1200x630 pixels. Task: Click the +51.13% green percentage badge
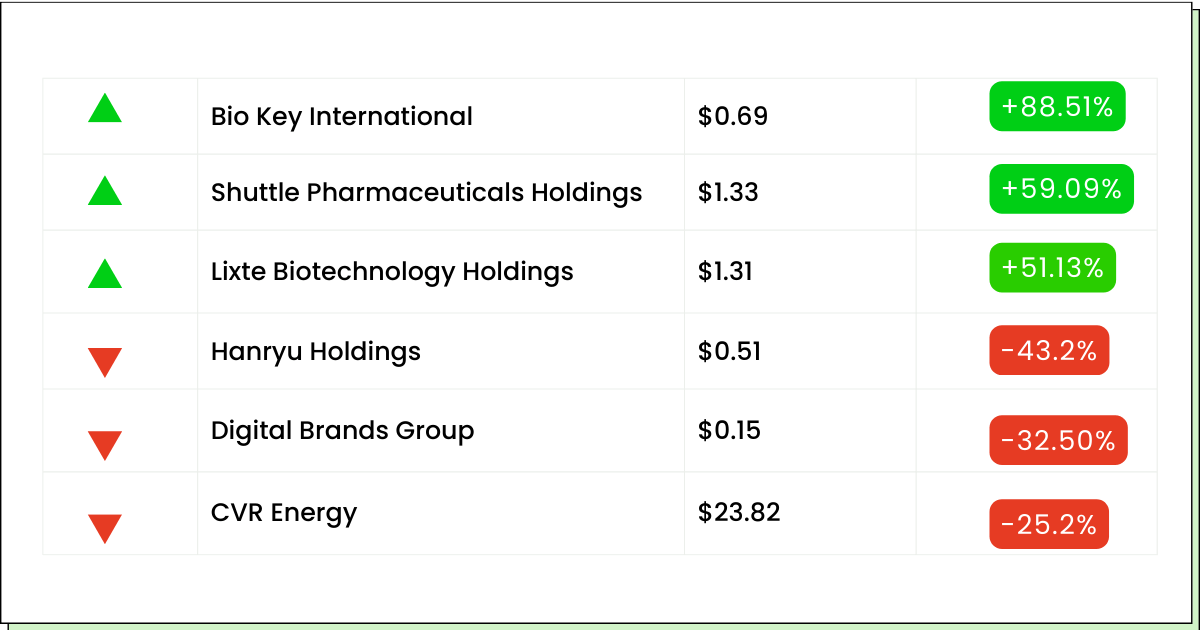click(1053, 268)
